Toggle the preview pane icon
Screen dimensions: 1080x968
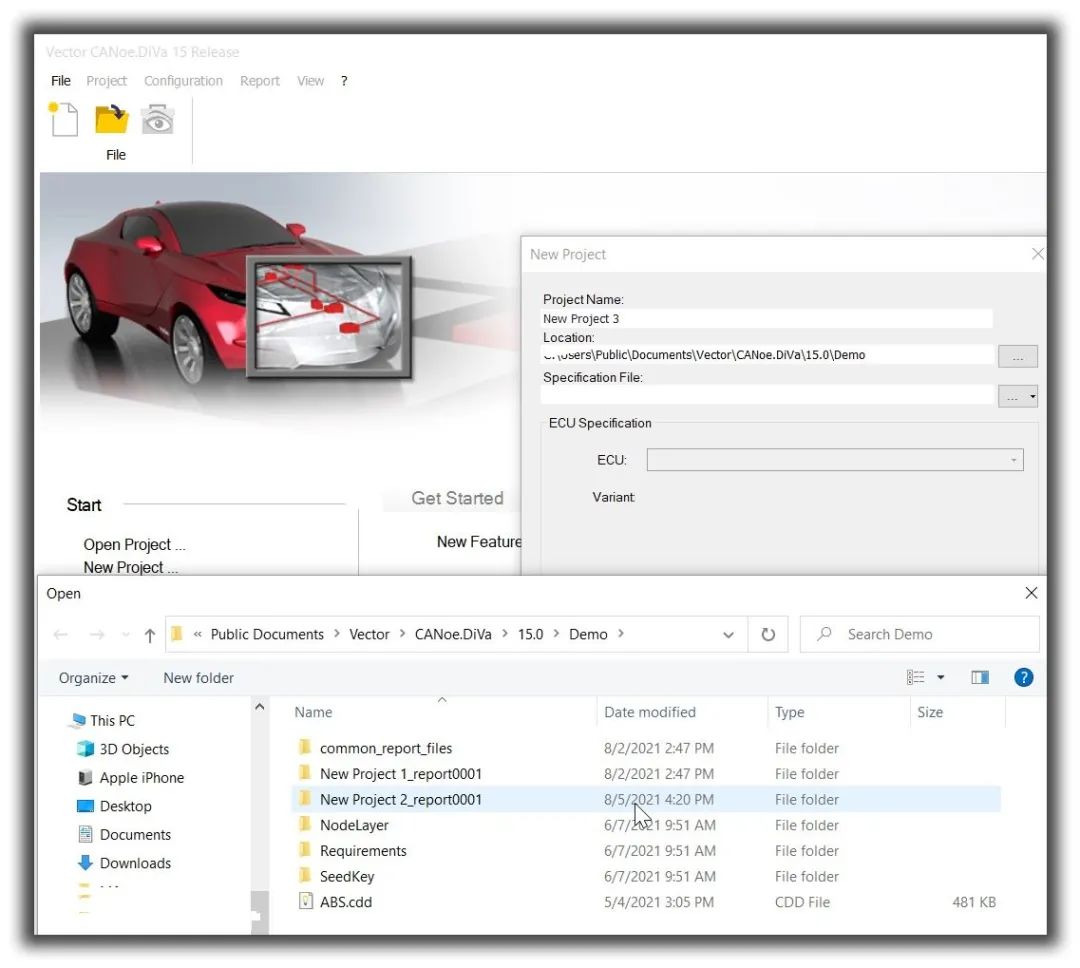click(979, 678)
